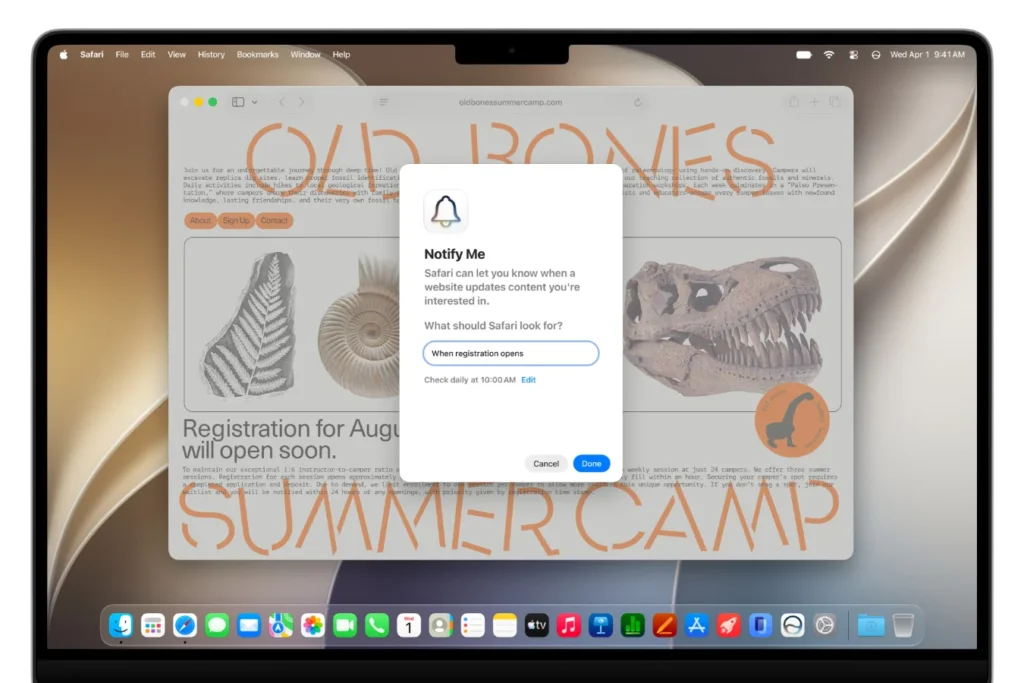1024x683 pixels.
Task: Click the About button on the webpage
Action: click(200, 221)
